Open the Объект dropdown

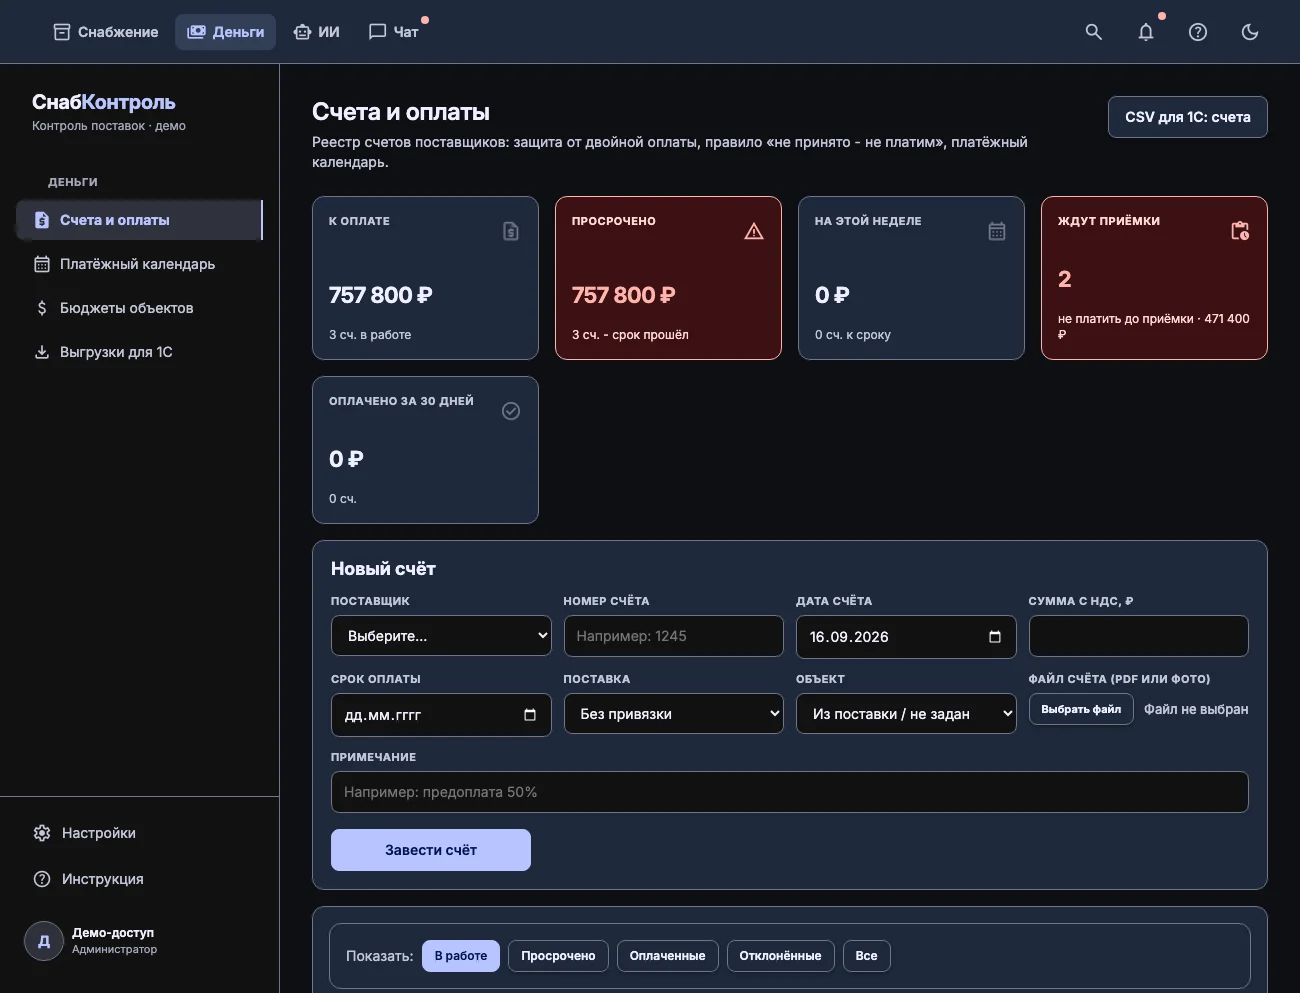point(906,714)
